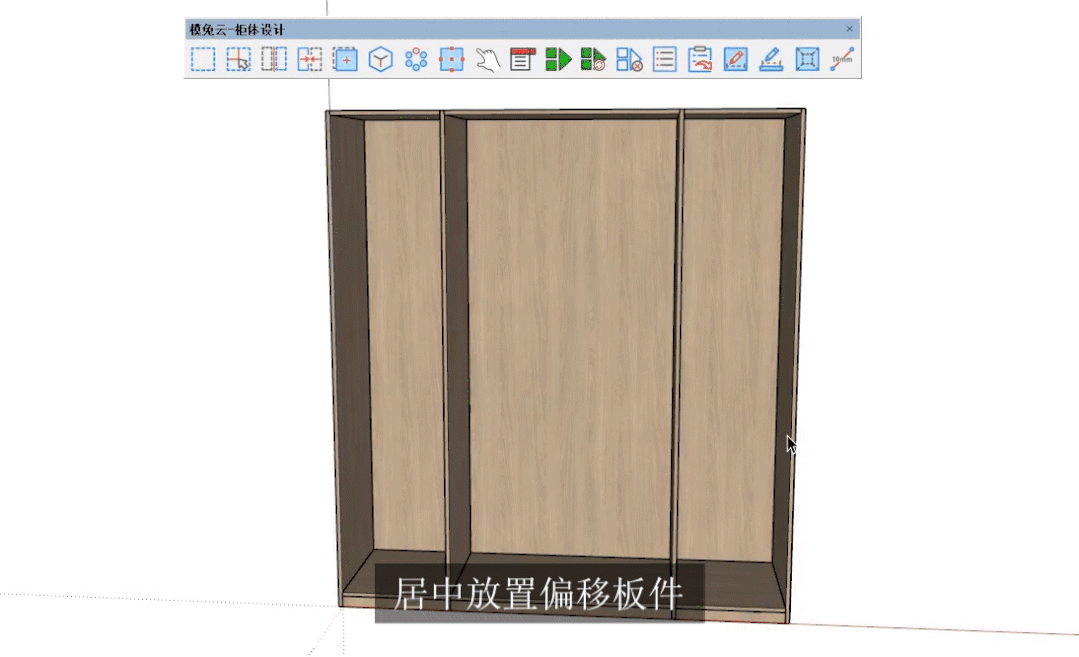
Task: Select the dashed rectangle frame tool
Action: tap(203, 60)
